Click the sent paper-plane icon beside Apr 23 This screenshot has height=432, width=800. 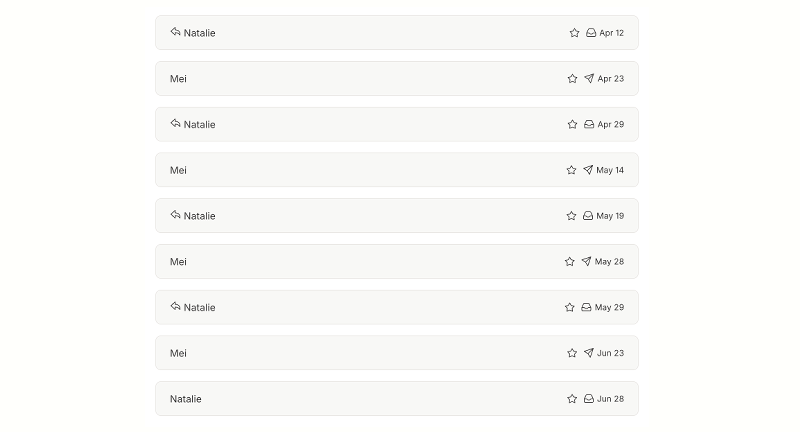click(x=589, y=79)
